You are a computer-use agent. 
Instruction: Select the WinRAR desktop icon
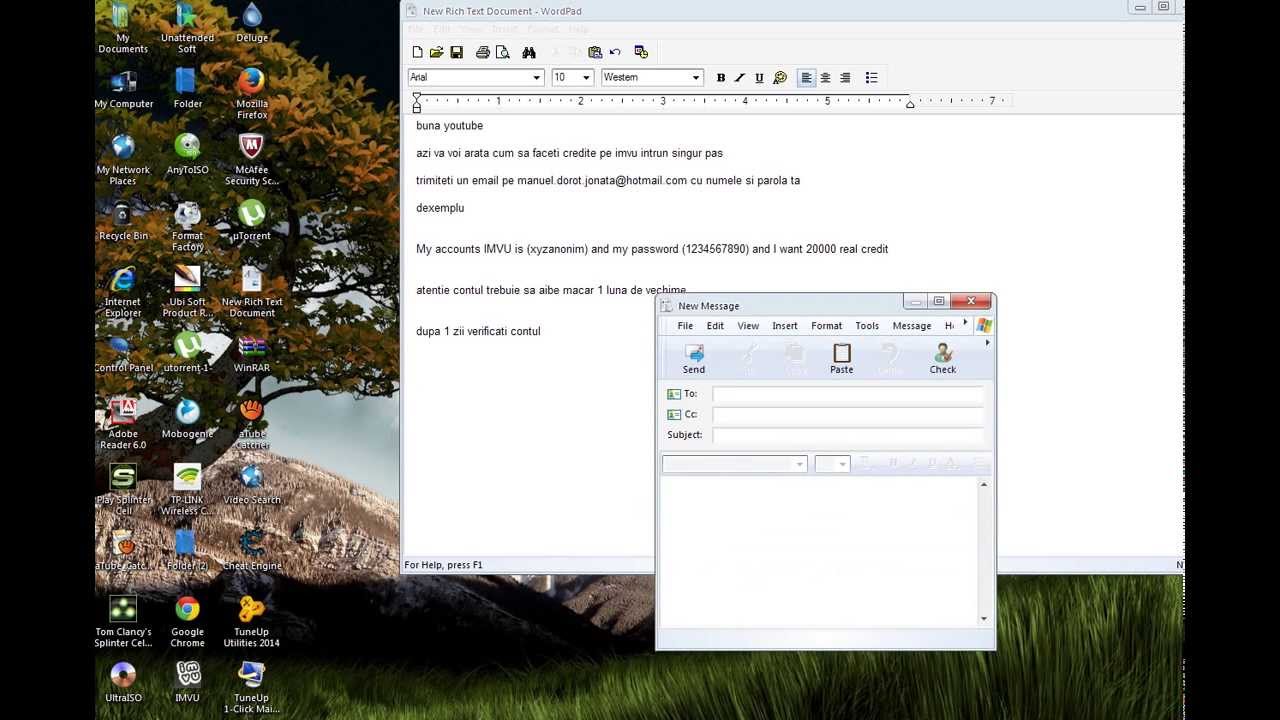tap(252, 353)
